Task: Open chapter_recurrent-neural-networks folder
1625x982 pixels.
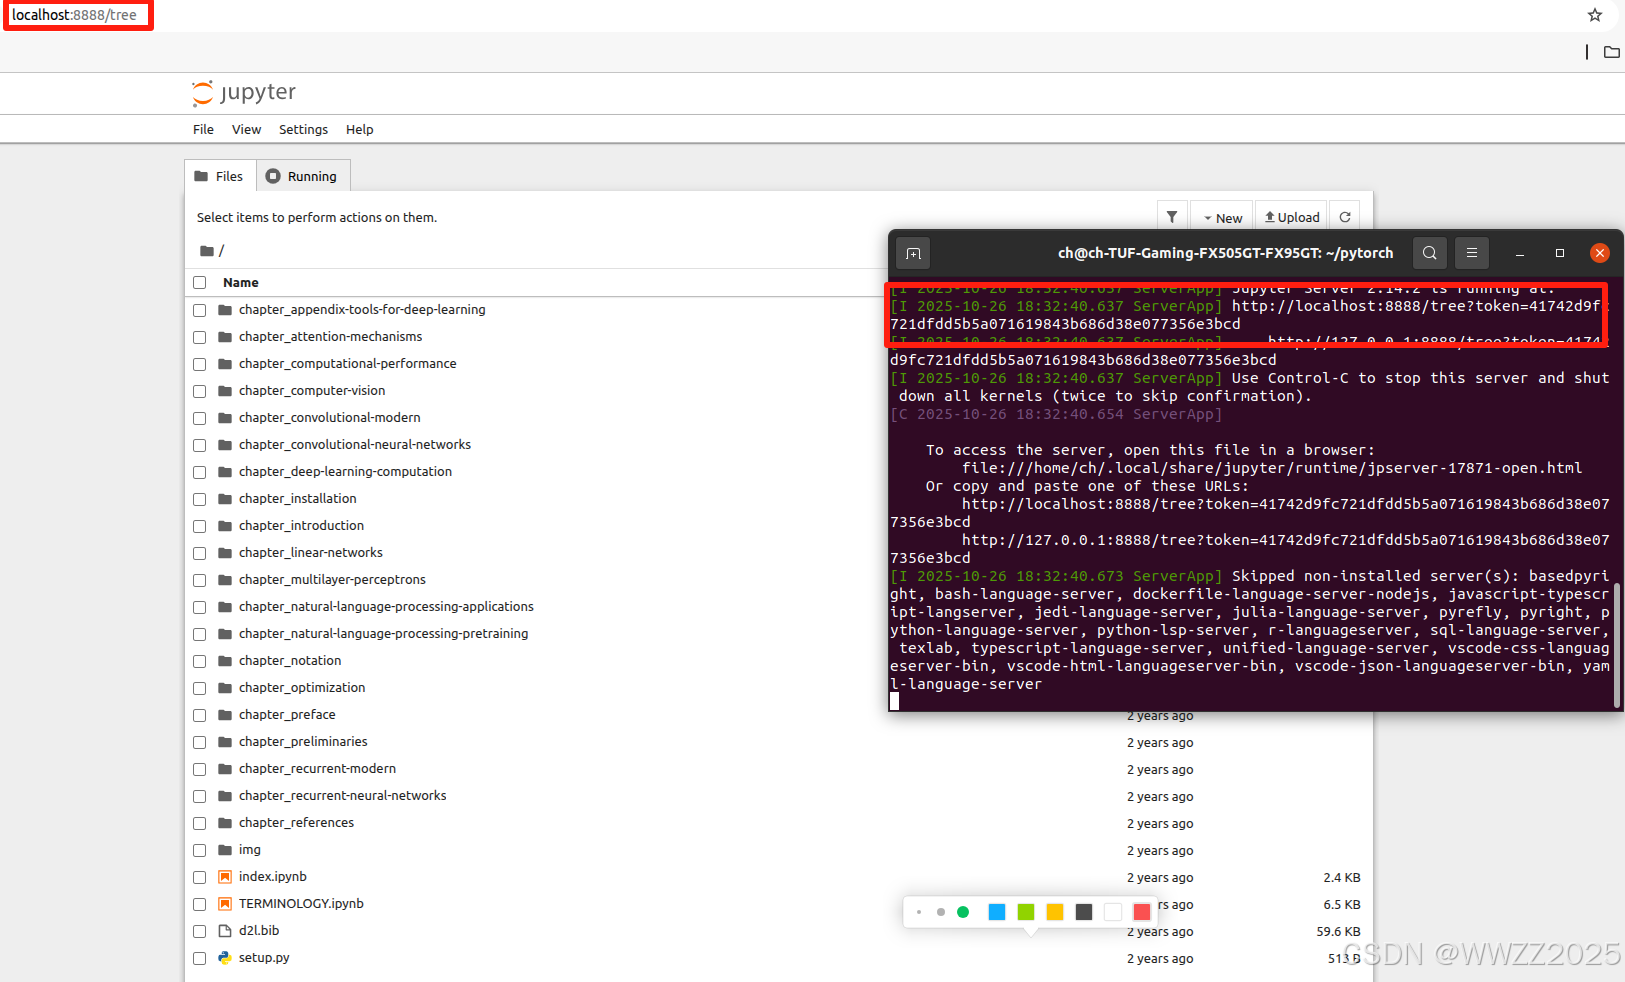Action: point(342,796)
